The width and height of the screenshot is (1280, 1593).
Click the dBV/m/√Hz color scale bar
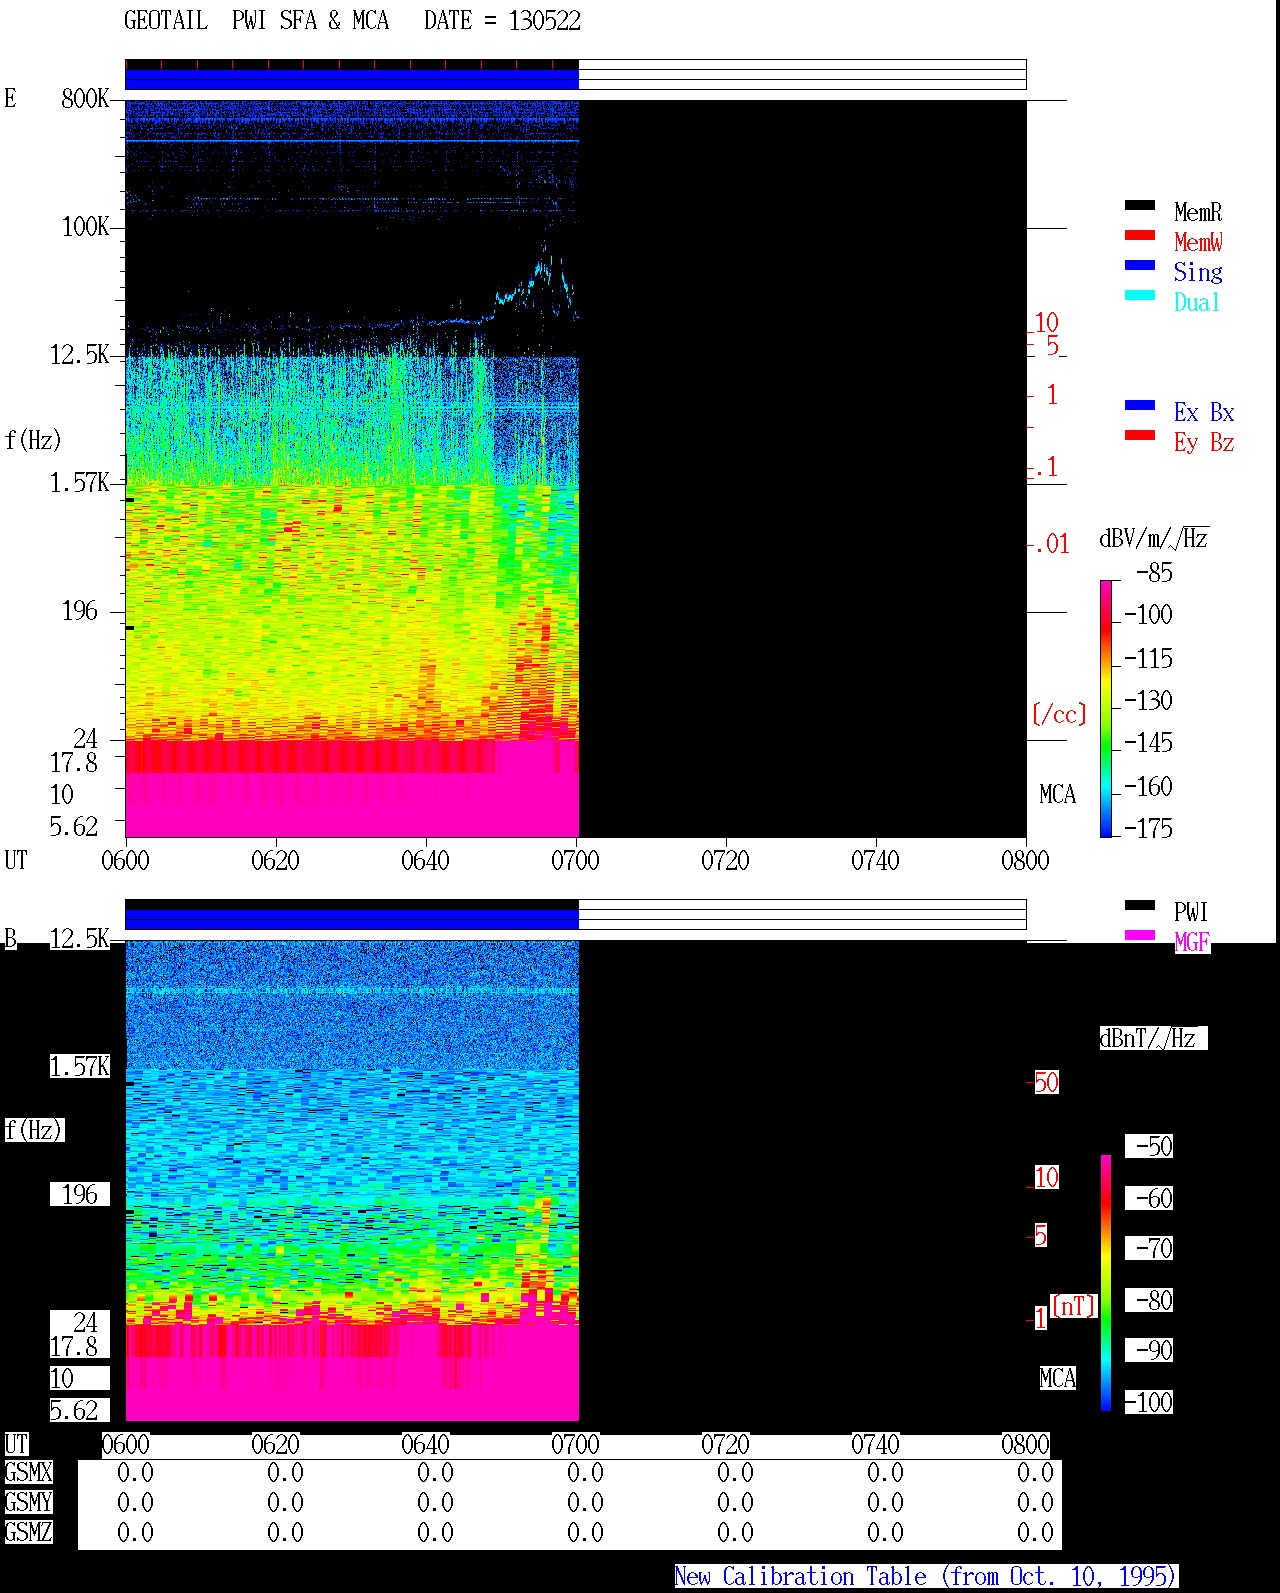[1106, 708]
